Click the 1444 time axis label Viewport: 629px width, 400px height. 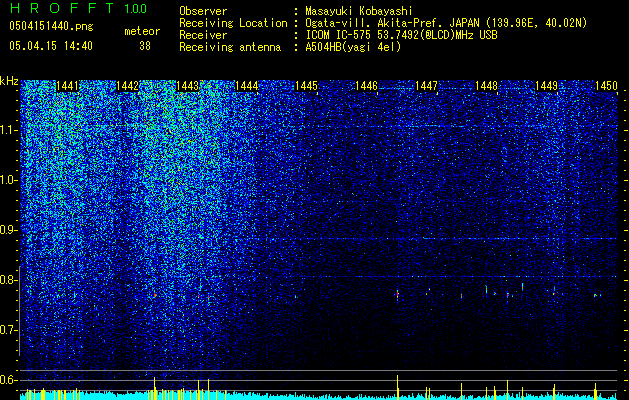click(247, 86)
